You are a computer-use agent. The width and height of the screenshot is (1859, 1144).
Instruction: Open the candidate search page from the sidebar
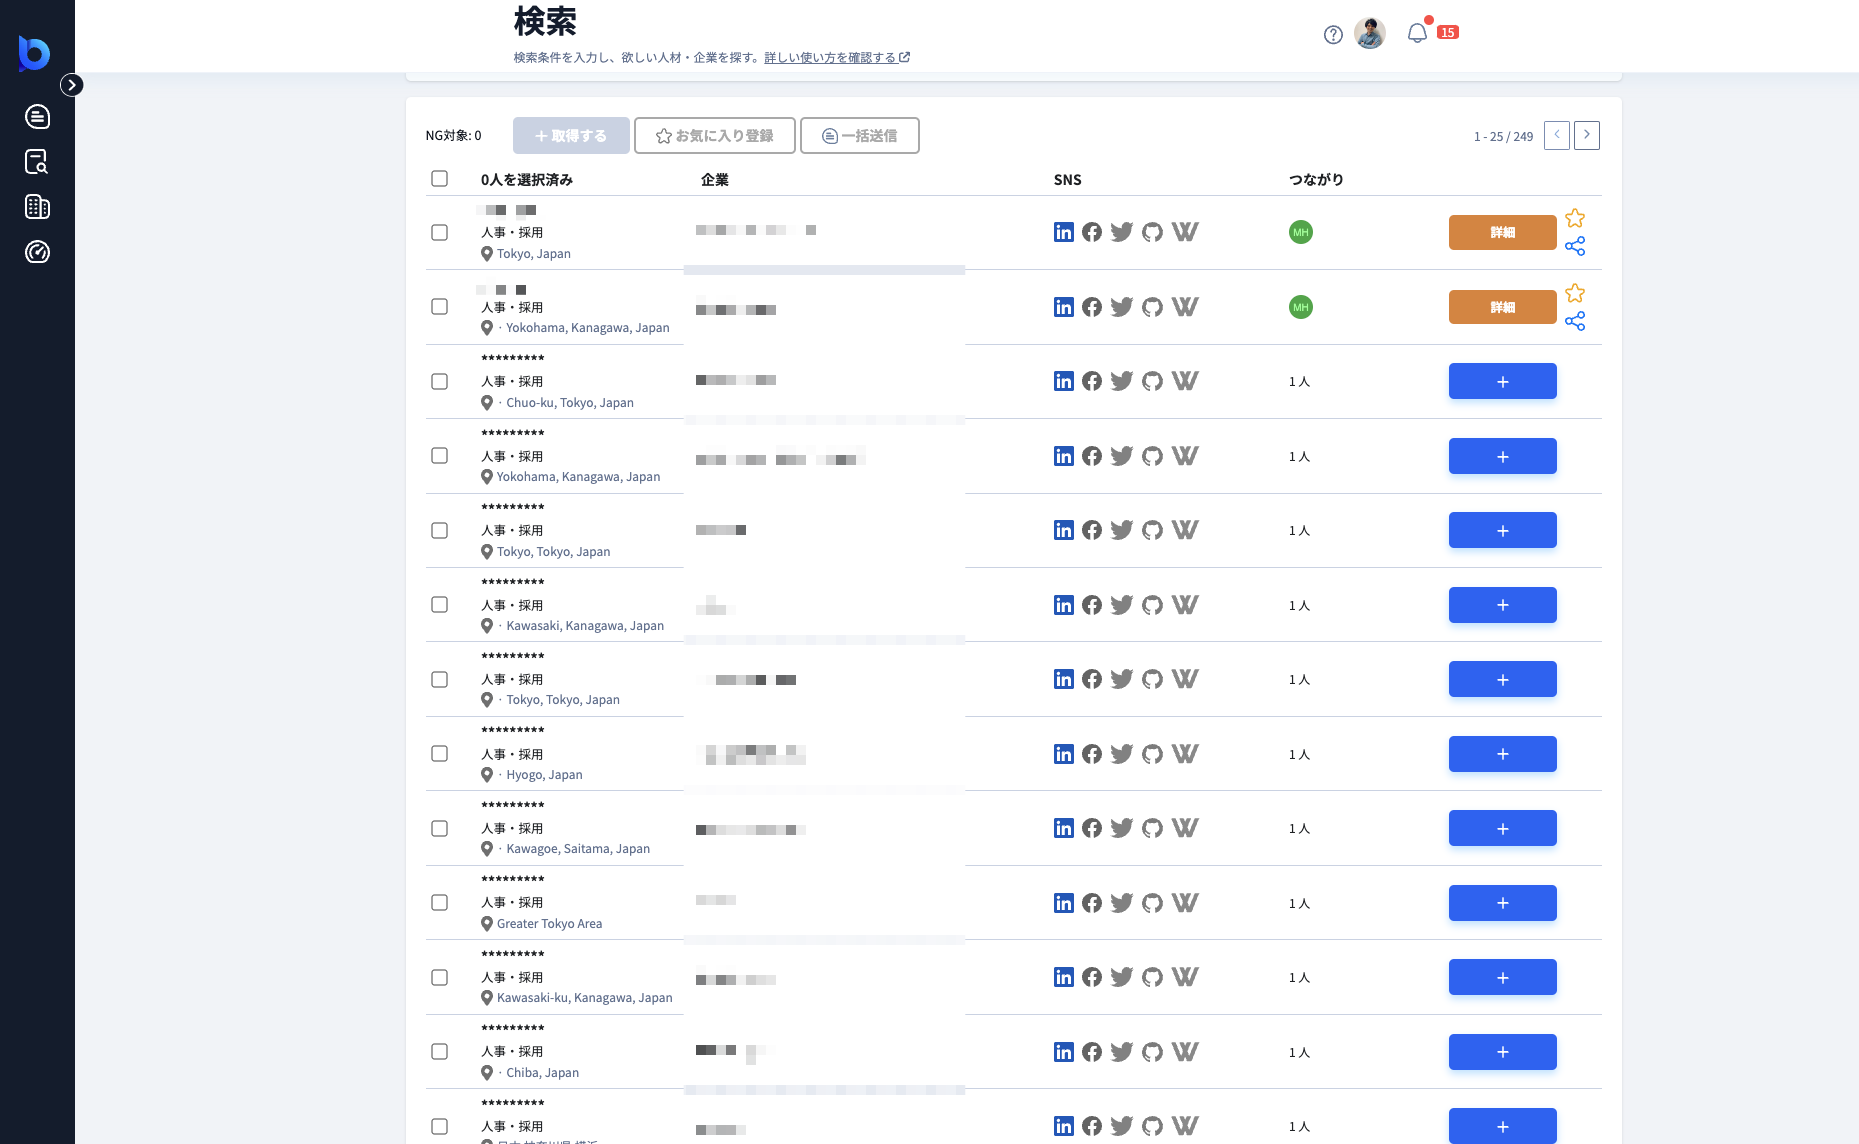37,162
